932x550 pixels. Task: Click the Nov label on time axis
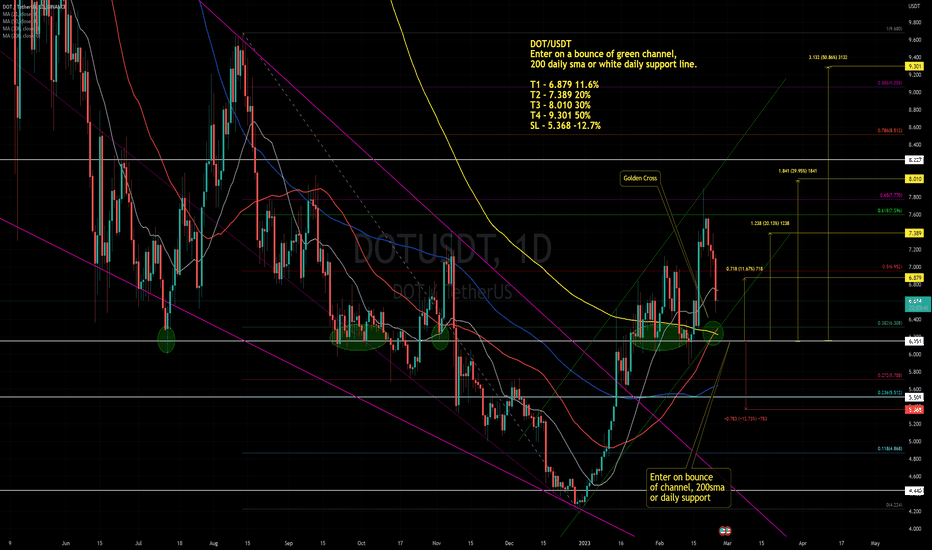click(x=436, y=543)
